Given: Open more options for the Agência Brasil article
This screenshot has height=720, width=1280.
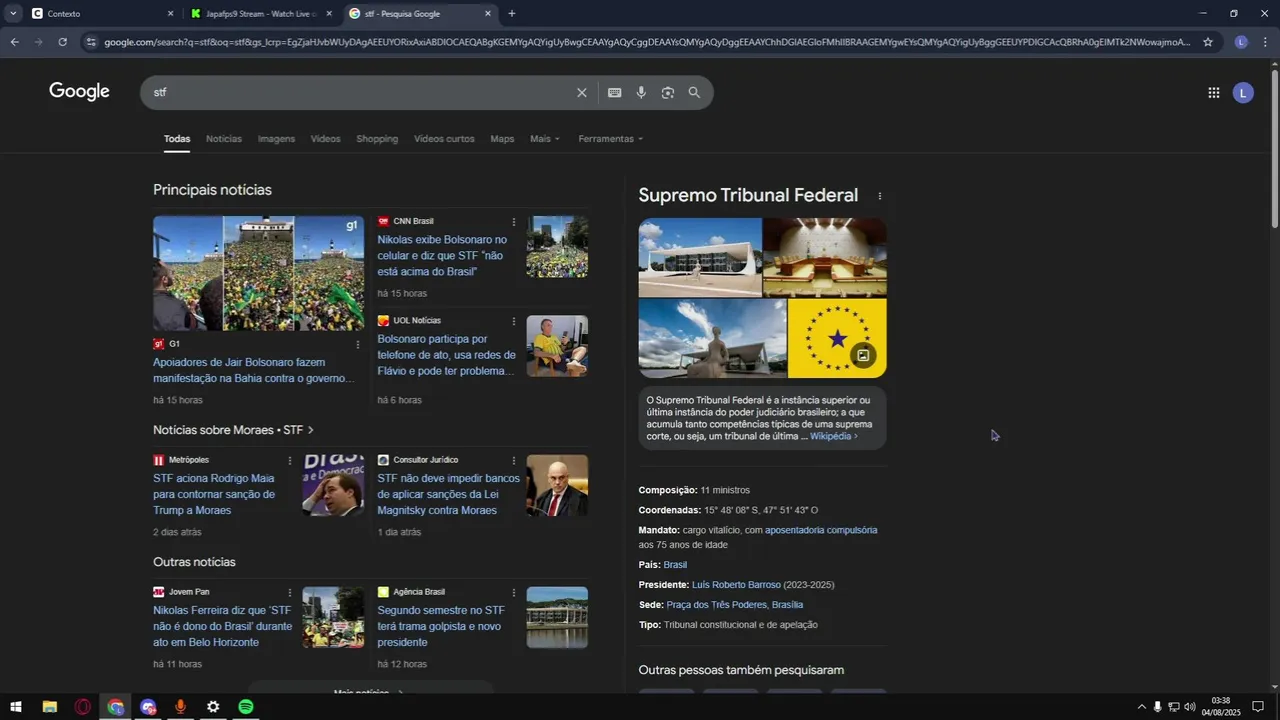Looking at the screenshot, I should pyautogui.click(x=514, y=592).
